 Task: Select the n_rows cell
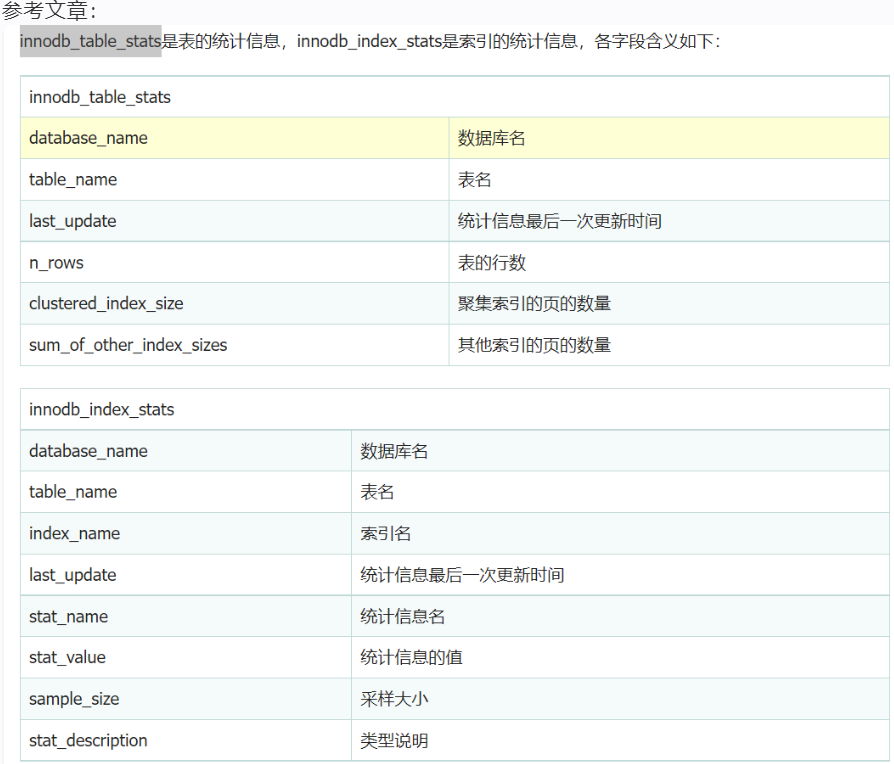[x=56, y=263]
